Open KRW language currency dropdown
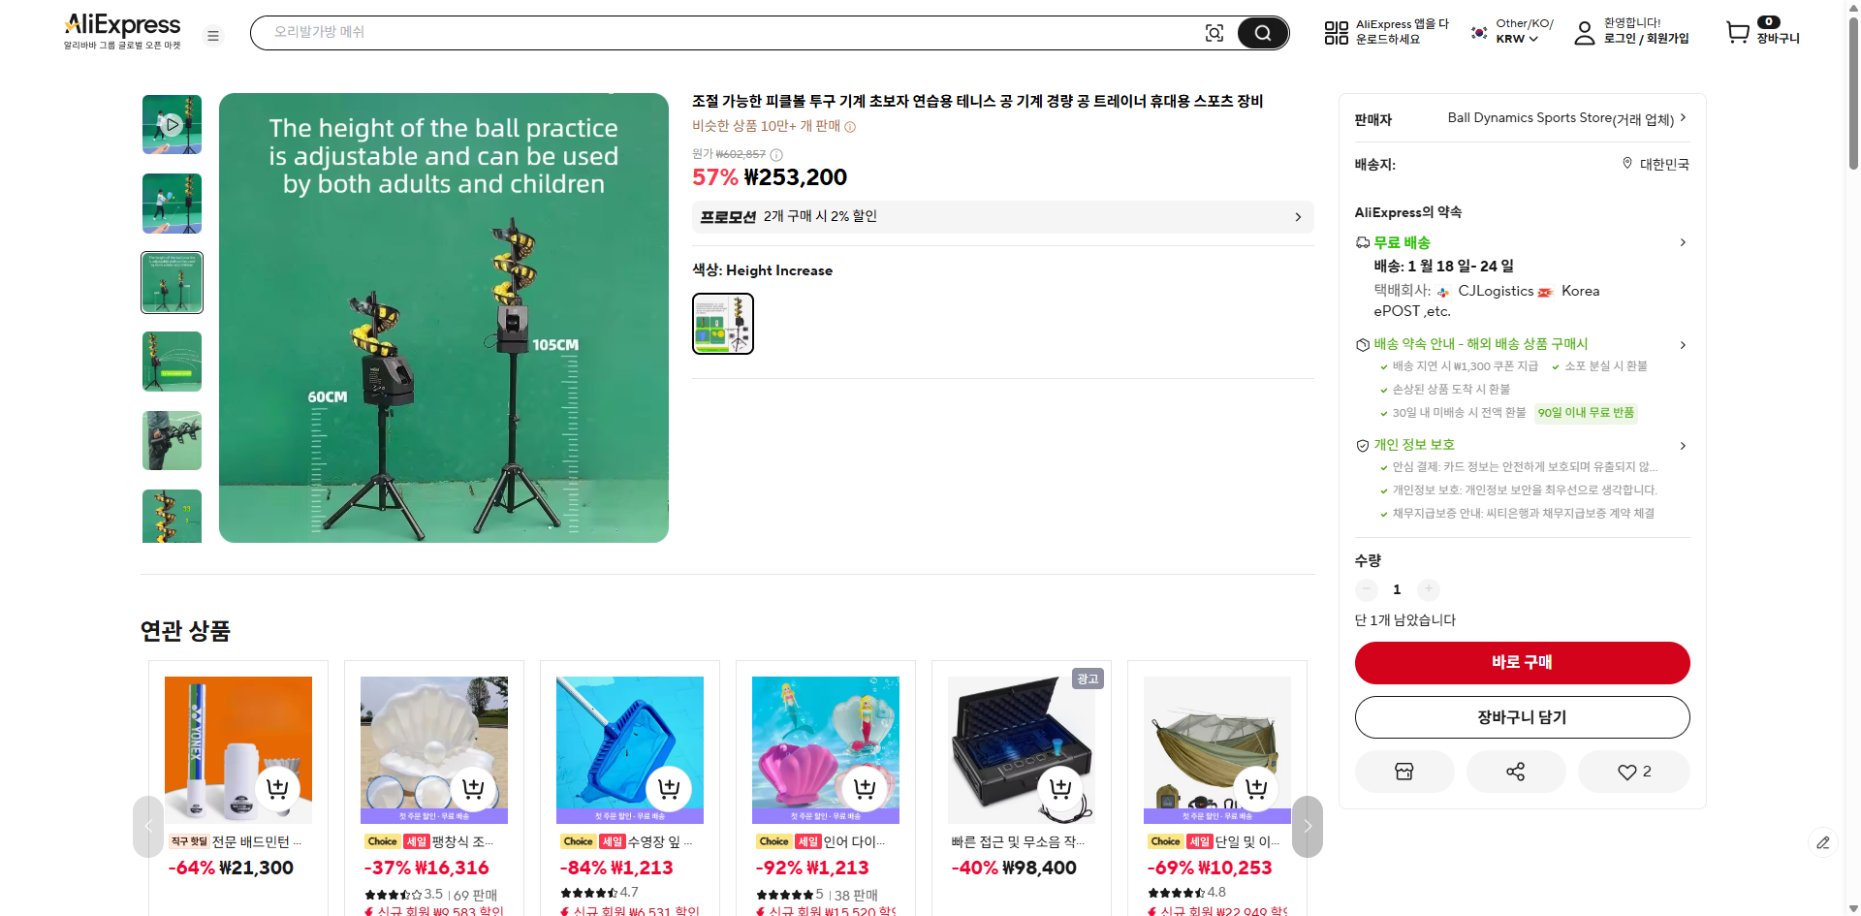Image resolution: width=1861 pixels, height=916 pixels. (x=1516, y=39)
